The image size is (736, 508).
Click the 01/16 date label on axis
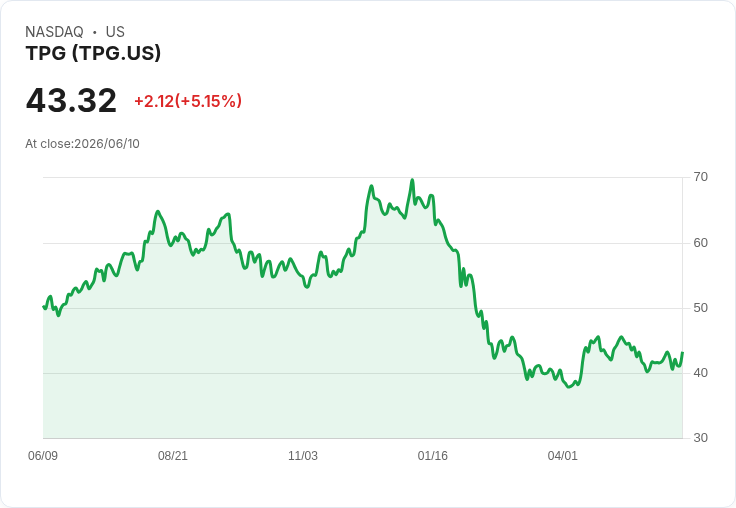(433, 456)
